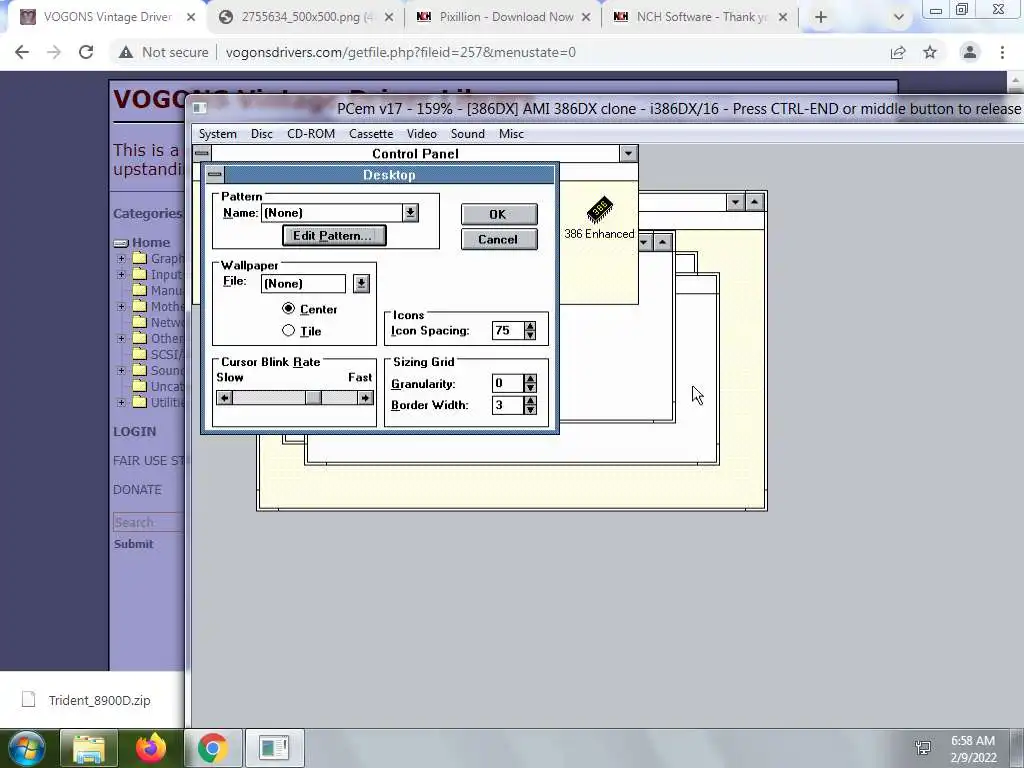Switch to the Pixillion Download Now tab
This screenshot has width=1024, height=768.
(503, 17)
